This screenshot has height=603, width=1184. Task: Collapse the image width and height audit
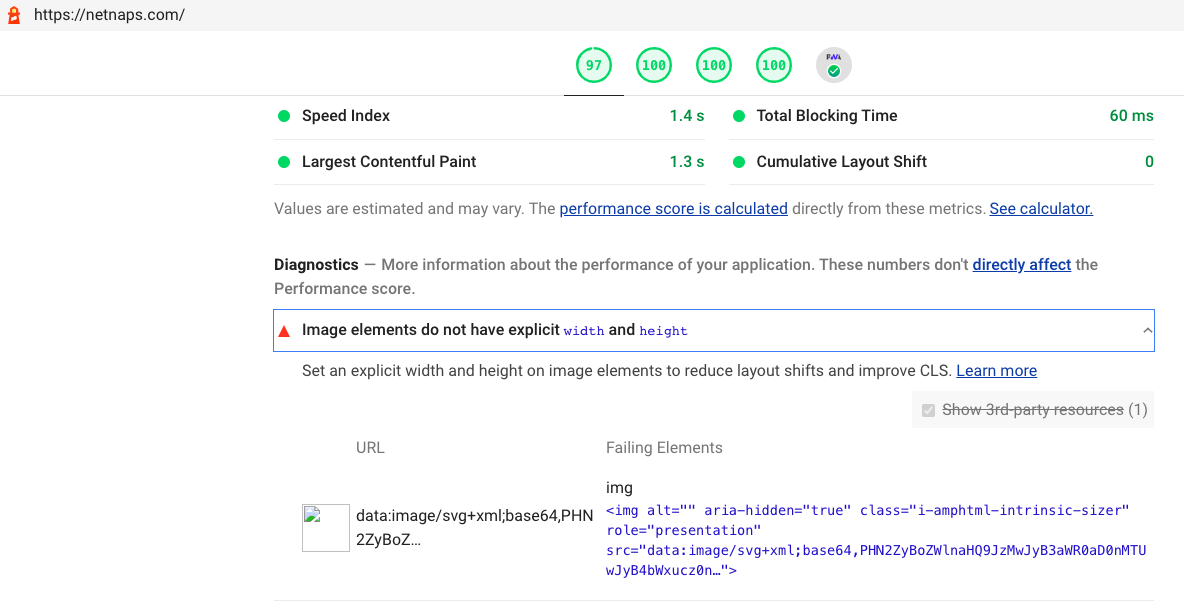click(x=1148, y=329)
